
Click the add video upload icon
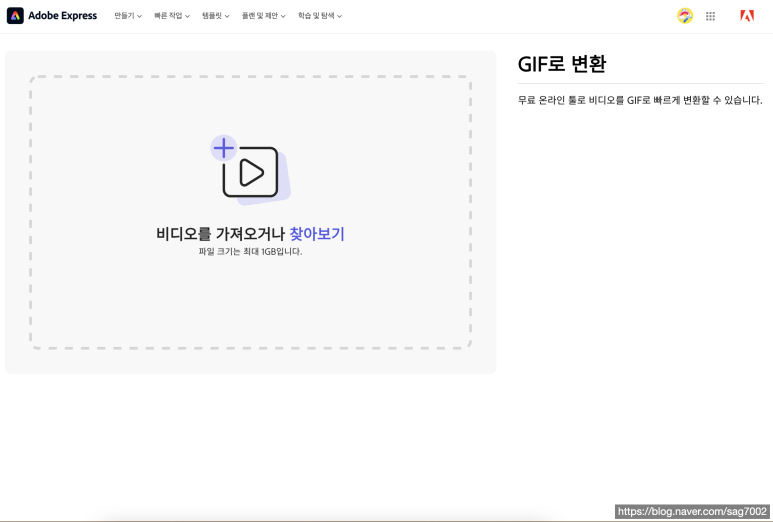point(250,170)
